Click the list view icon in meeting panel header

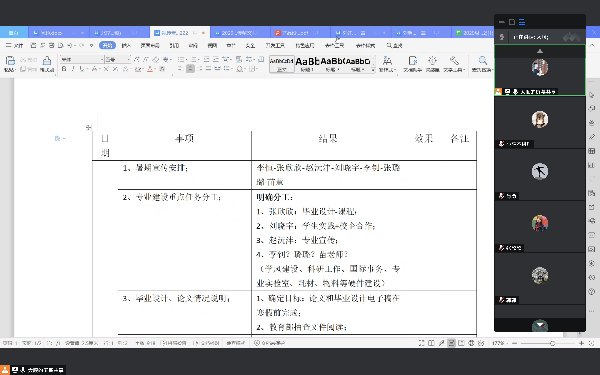tap(522, 22)
